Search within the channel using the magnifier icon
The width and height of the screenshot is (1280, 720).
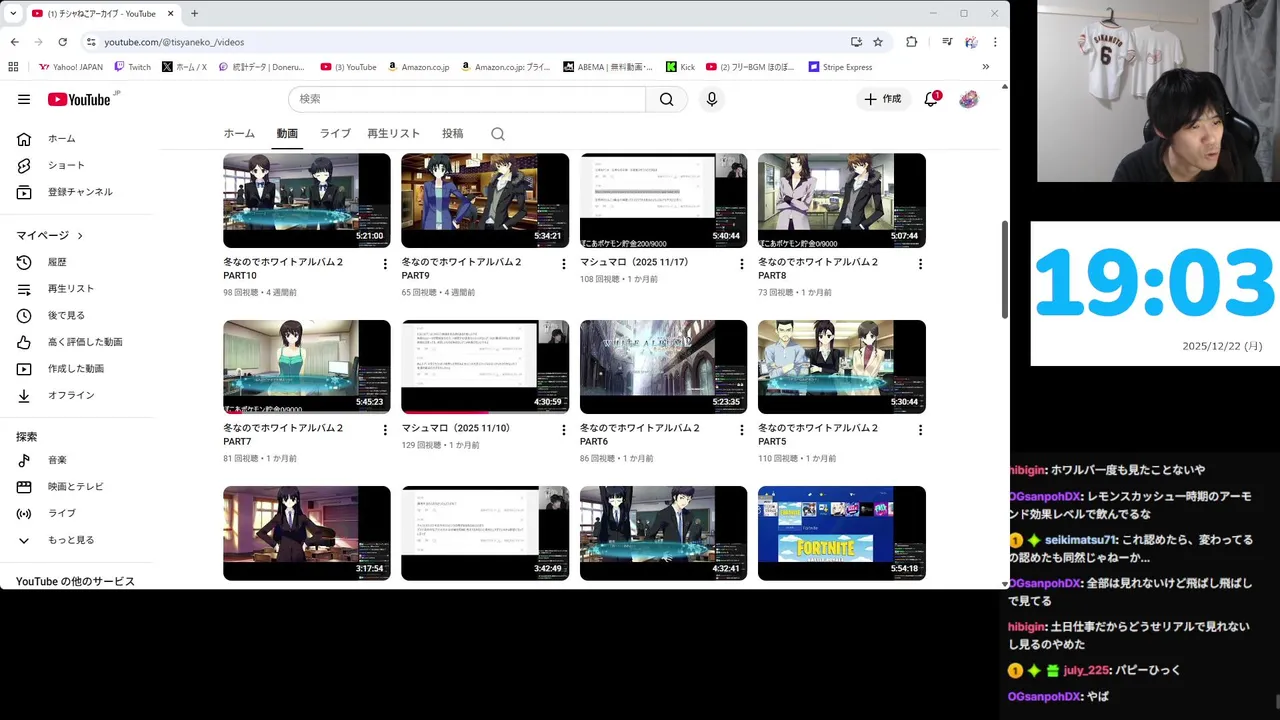point(498,134)
